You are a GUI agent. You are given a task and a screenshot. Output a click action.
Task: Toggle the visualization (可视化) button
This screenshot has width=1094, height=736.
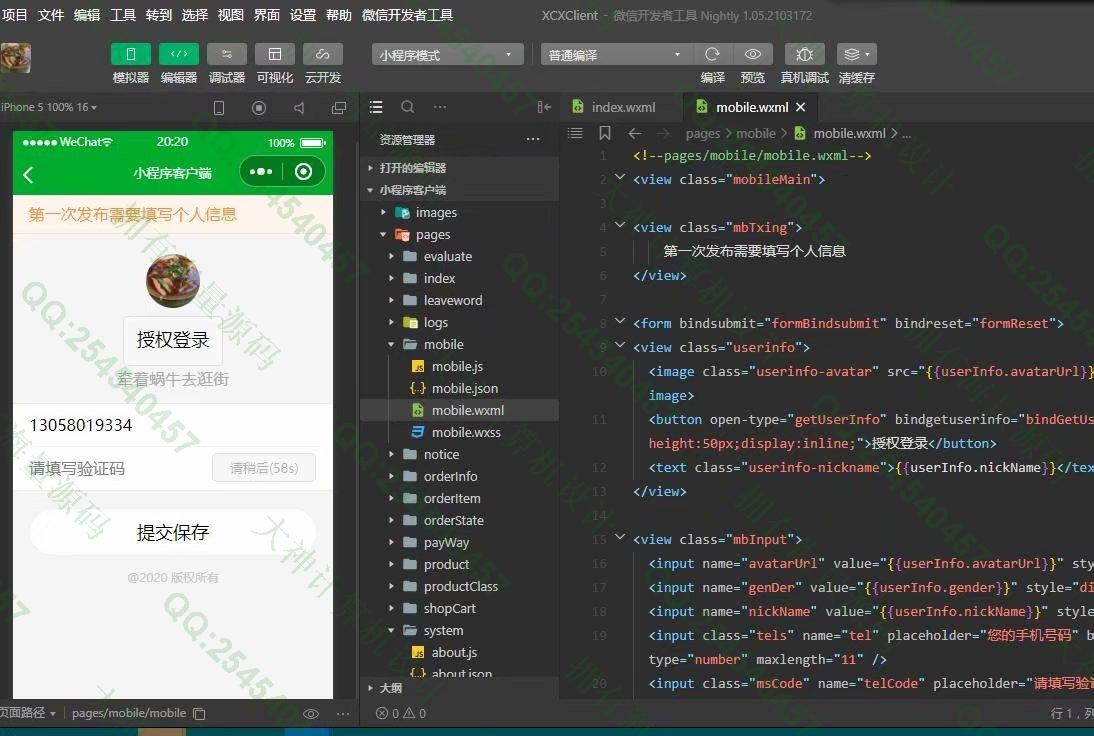coord(275,54)
